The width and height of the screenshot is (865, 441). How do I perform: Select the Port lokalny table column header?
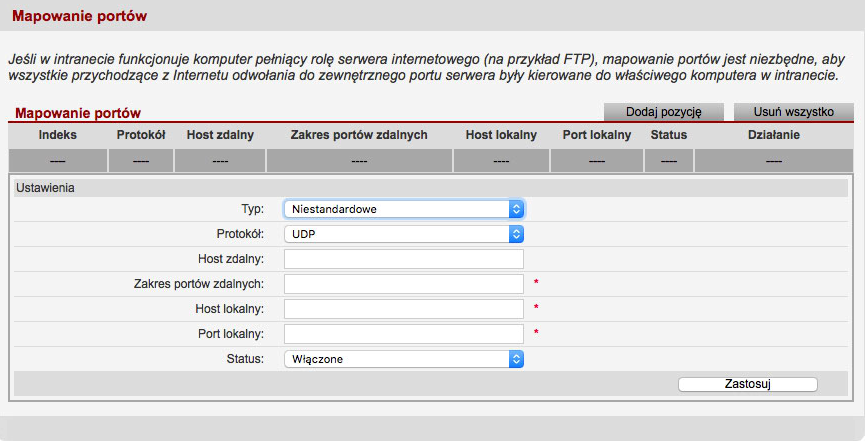click(x=597, y=135)
